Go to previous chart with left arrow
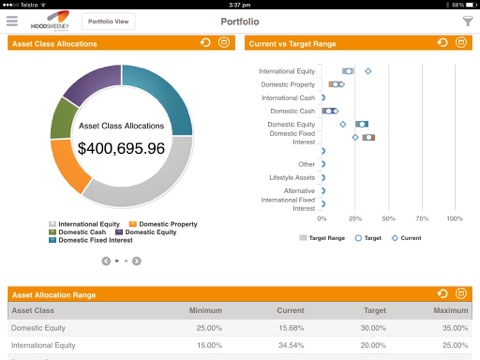This screenshot has height=360, width=480. pyautogui.click(x=106, y=261)
